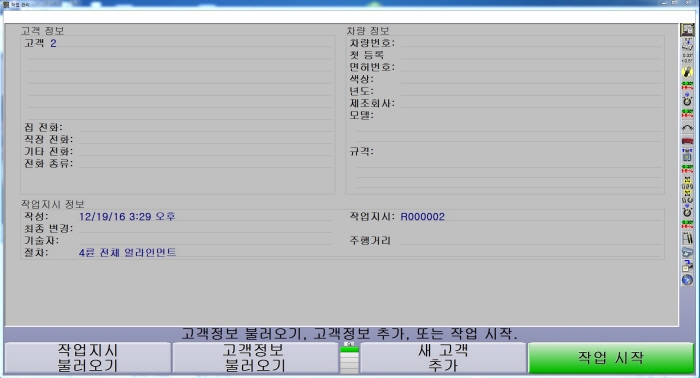Image resolution: width=700 pixels, height=378 pixels.
Task: Open the red car icon in the sidebar
Action: [x=687, y=141]
